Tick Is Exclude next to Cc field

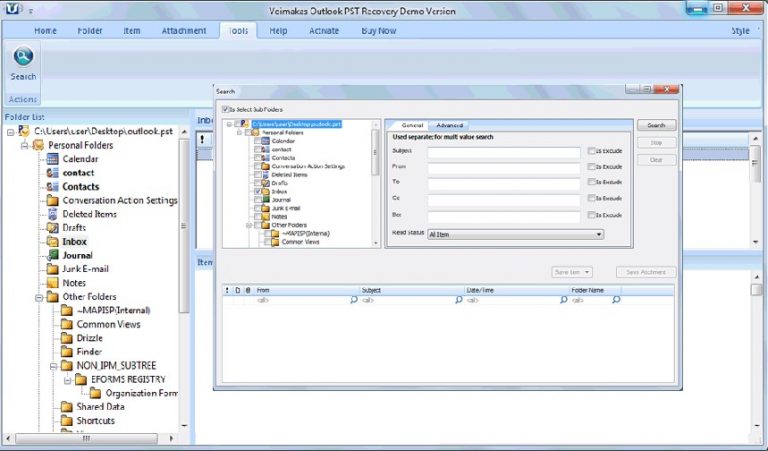coord(591,198)
